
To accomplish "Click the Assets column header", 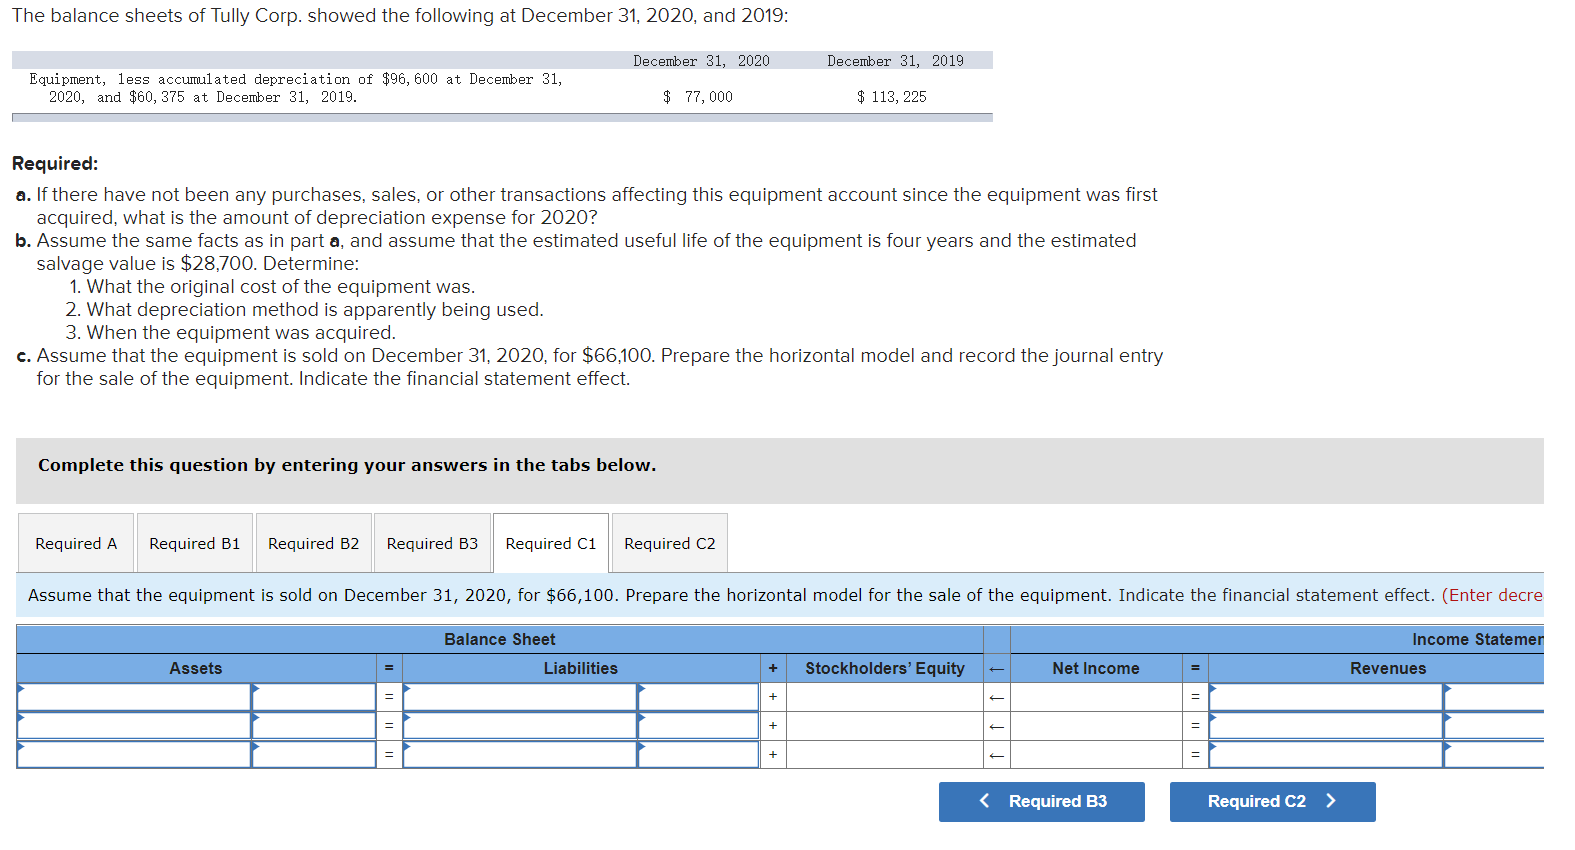I will pyautogui.click(x=196, y=668).
